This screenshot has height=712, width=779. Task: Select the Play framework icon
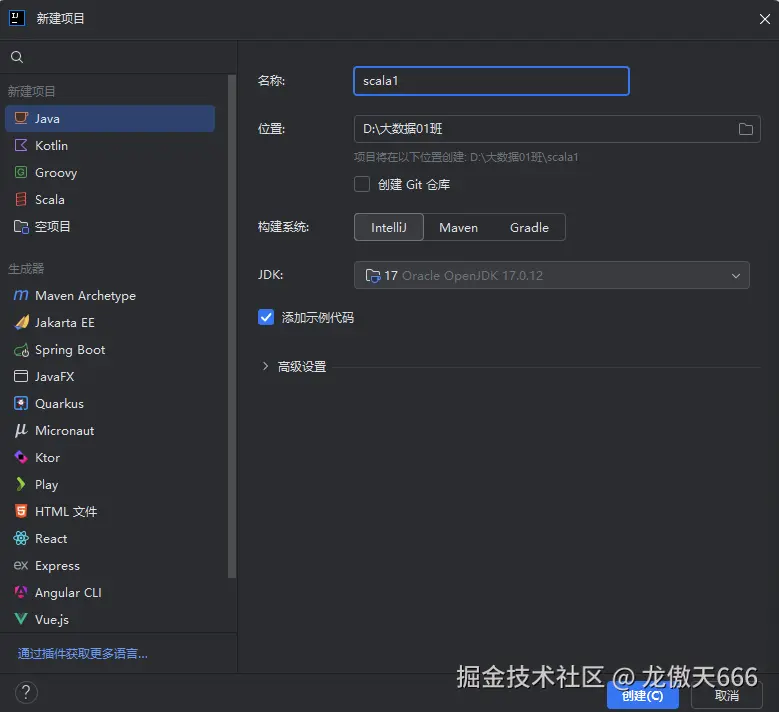click(21, 484)
